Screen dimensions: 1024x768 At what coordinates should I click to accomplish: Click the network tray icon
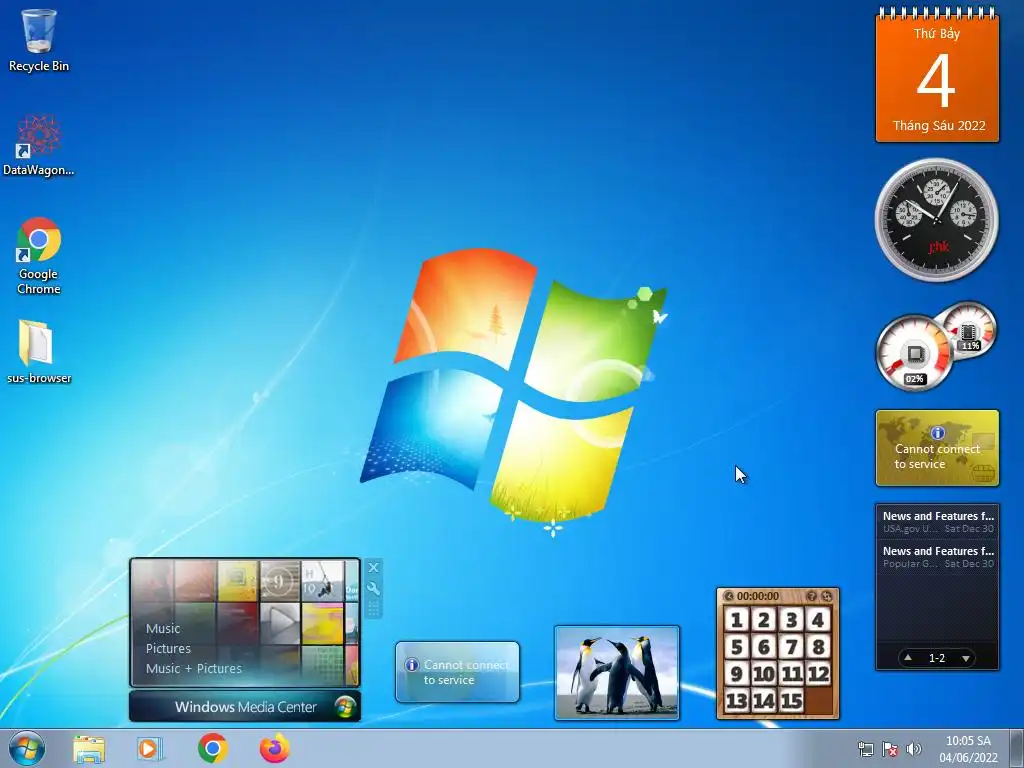866,749
